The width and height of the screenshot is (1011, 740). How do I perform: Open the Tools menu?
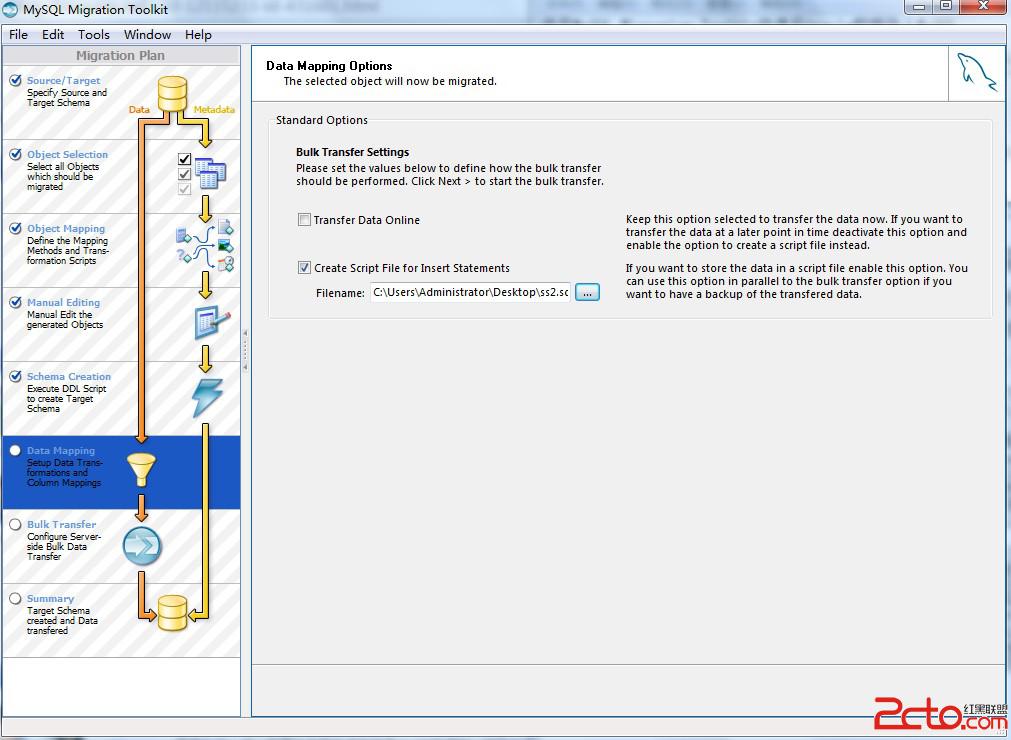pyautogui.click(x=93, y=35)
